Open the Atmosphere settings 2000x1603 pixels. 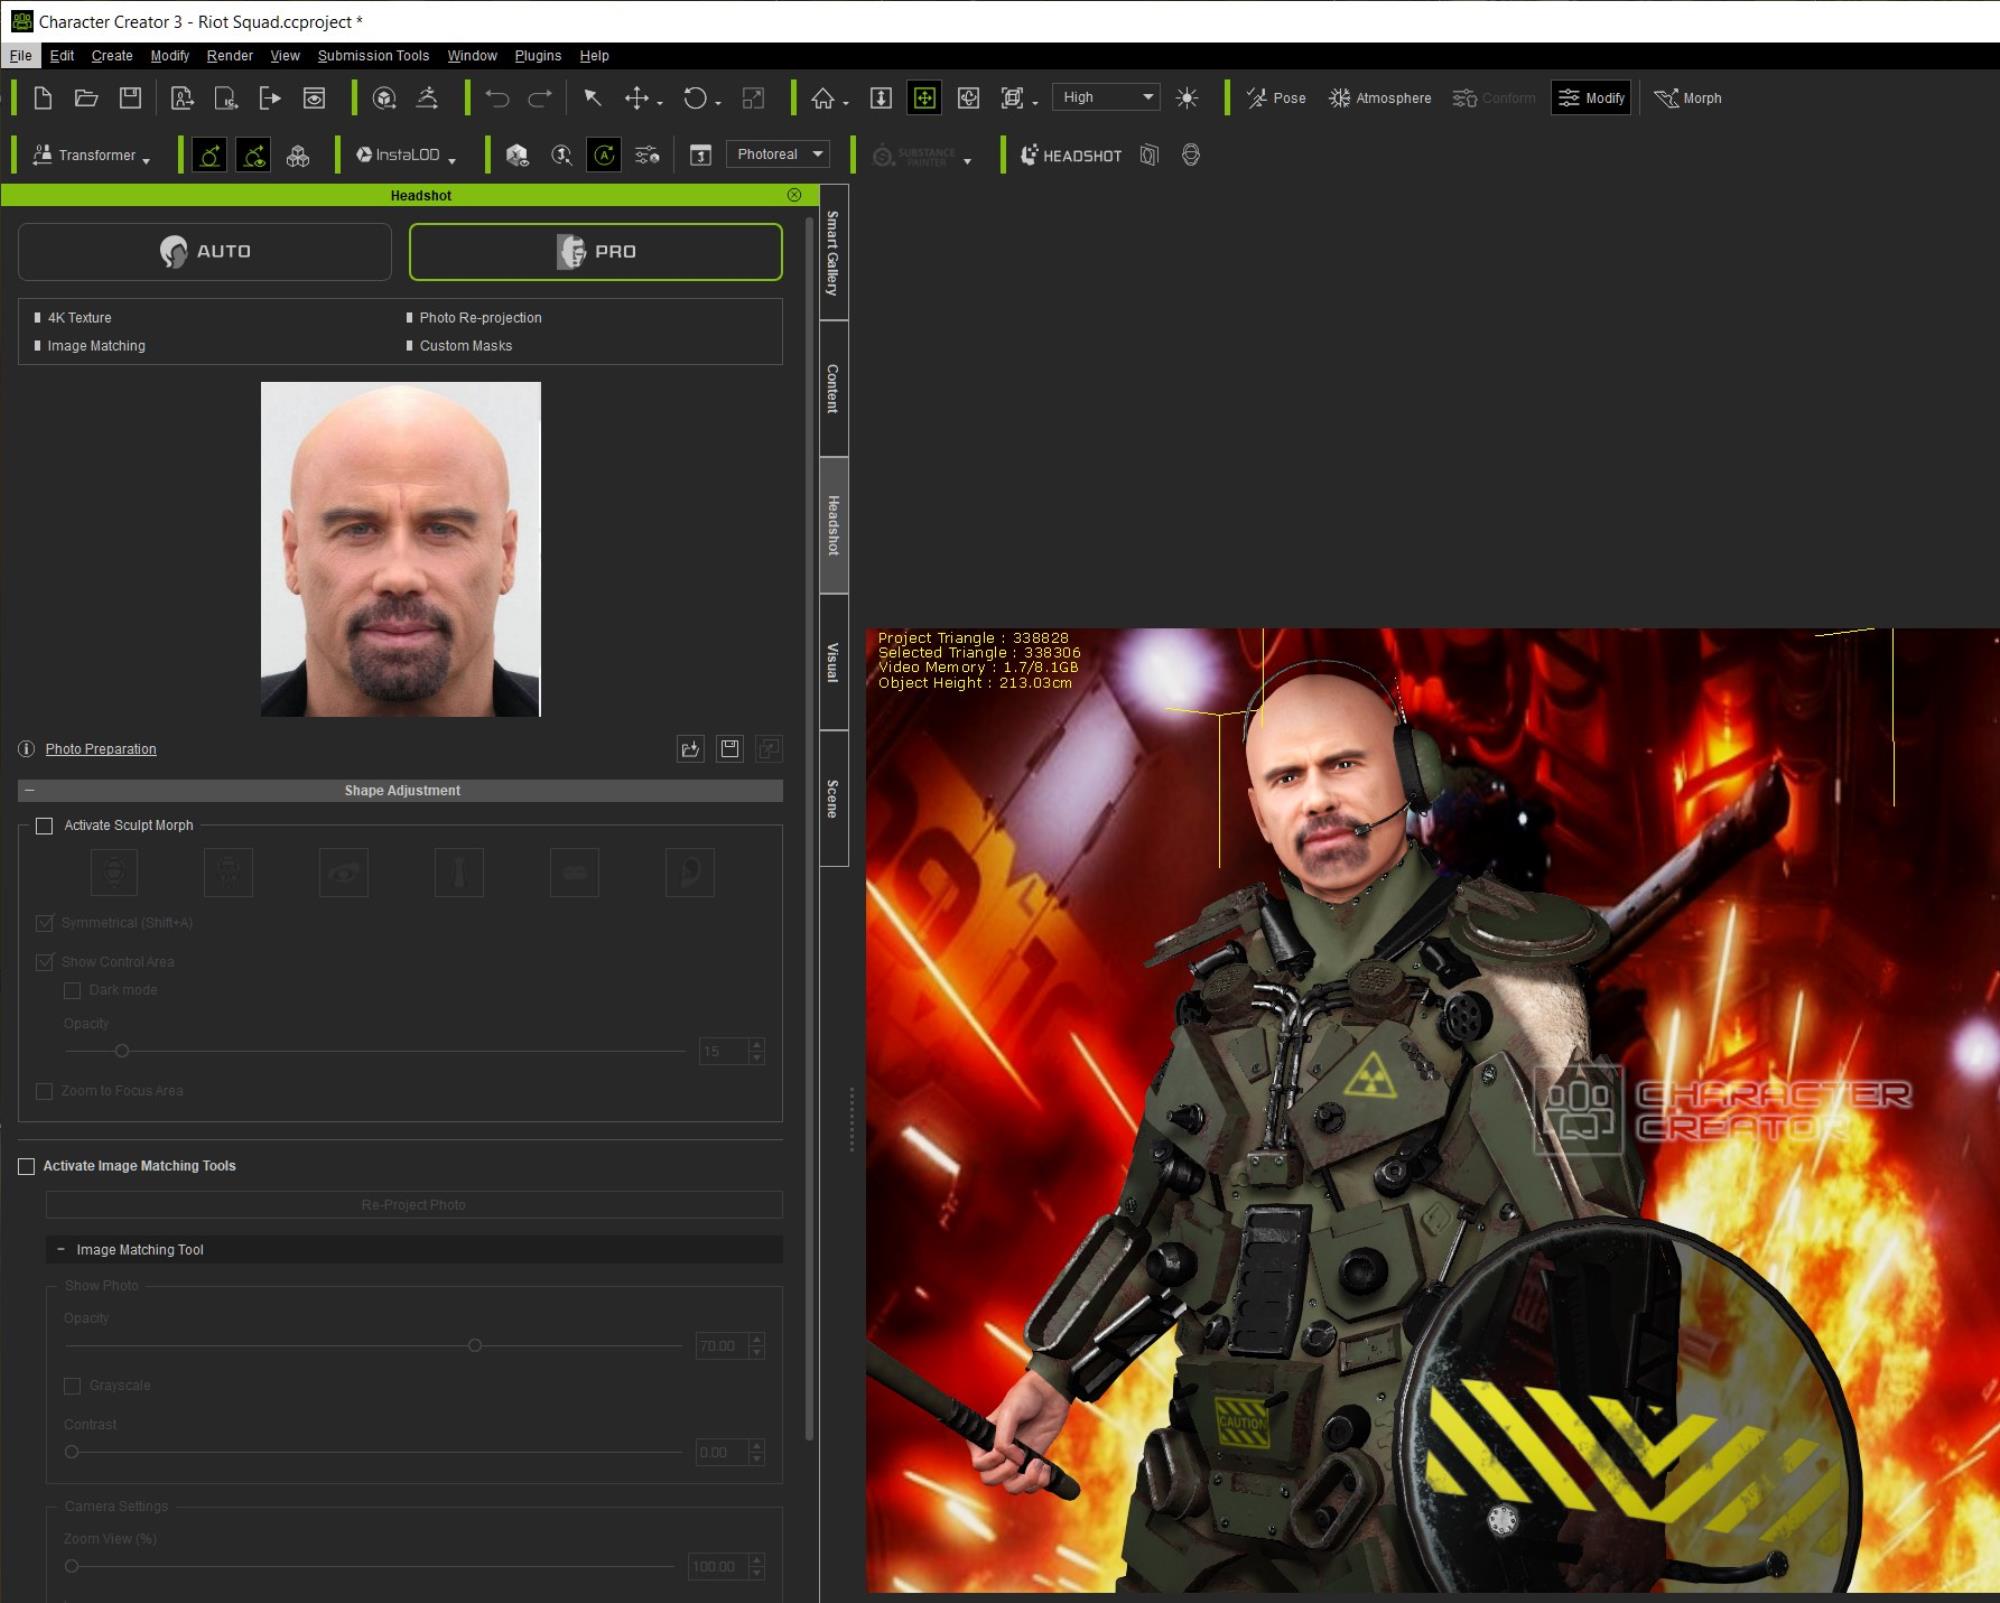point(1379,98)
